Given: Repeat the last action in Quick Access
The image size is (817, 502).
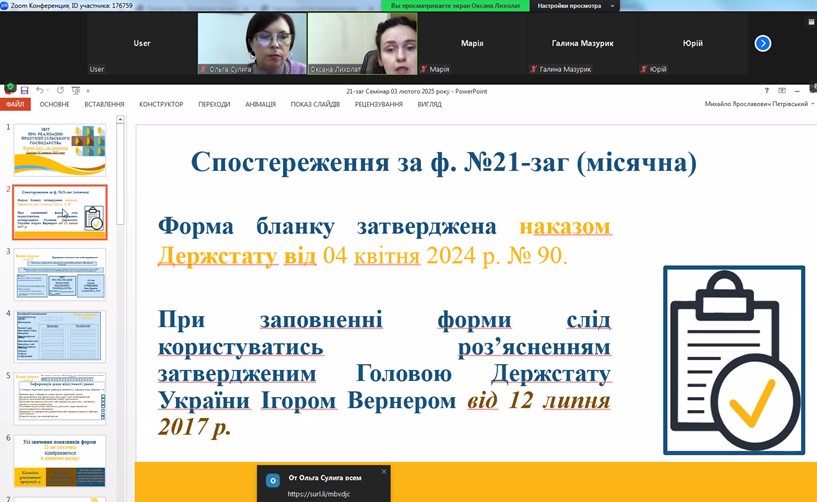Looking at the screenshot, I should pos(60,91).
